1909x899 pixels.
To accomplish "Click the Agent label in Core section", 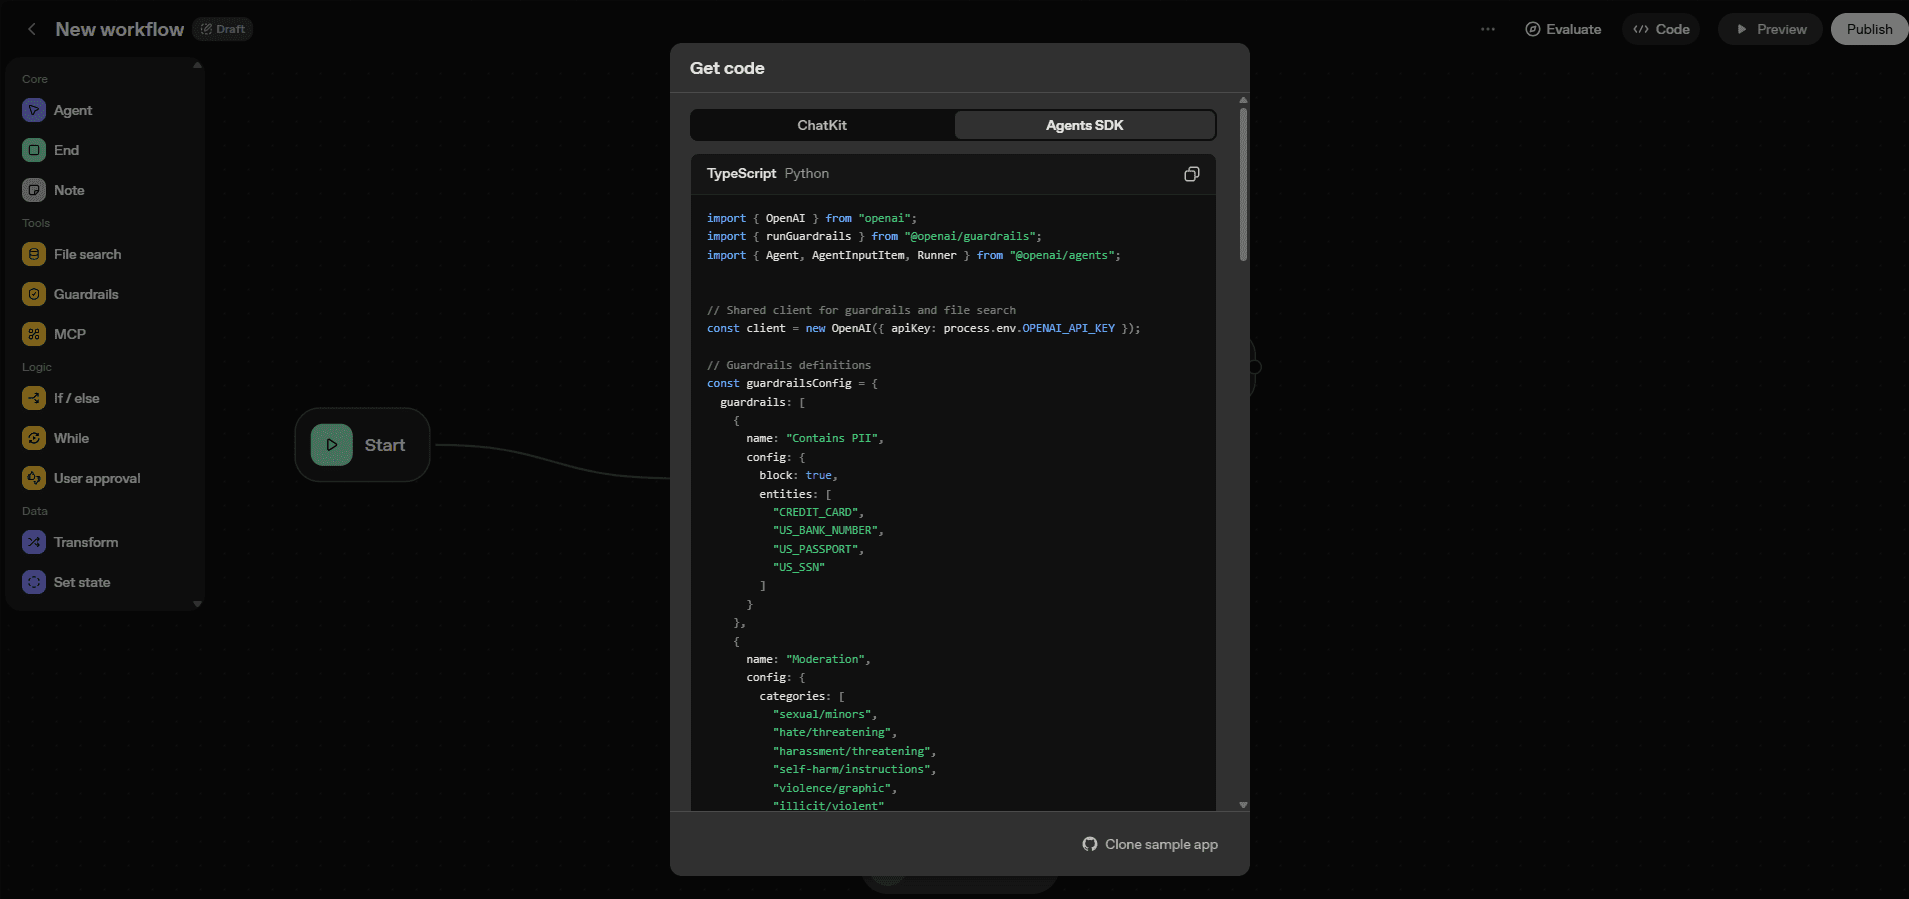I will pyautogui.click(x=73, y=110).
